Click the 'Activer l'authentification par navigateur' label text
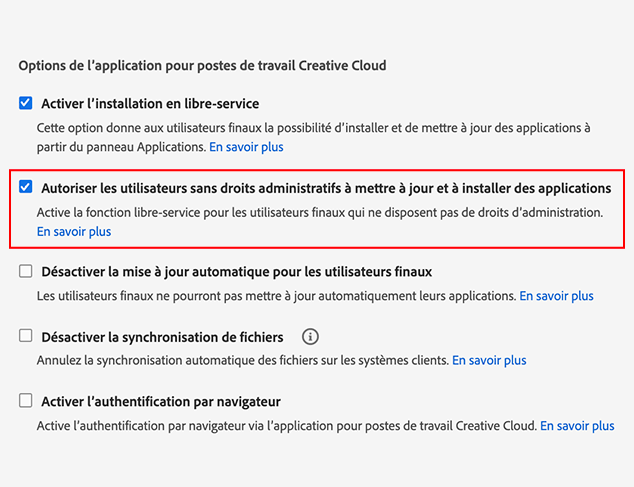The width and height of the screenshot is (634, 487). [x=160, y=401]
